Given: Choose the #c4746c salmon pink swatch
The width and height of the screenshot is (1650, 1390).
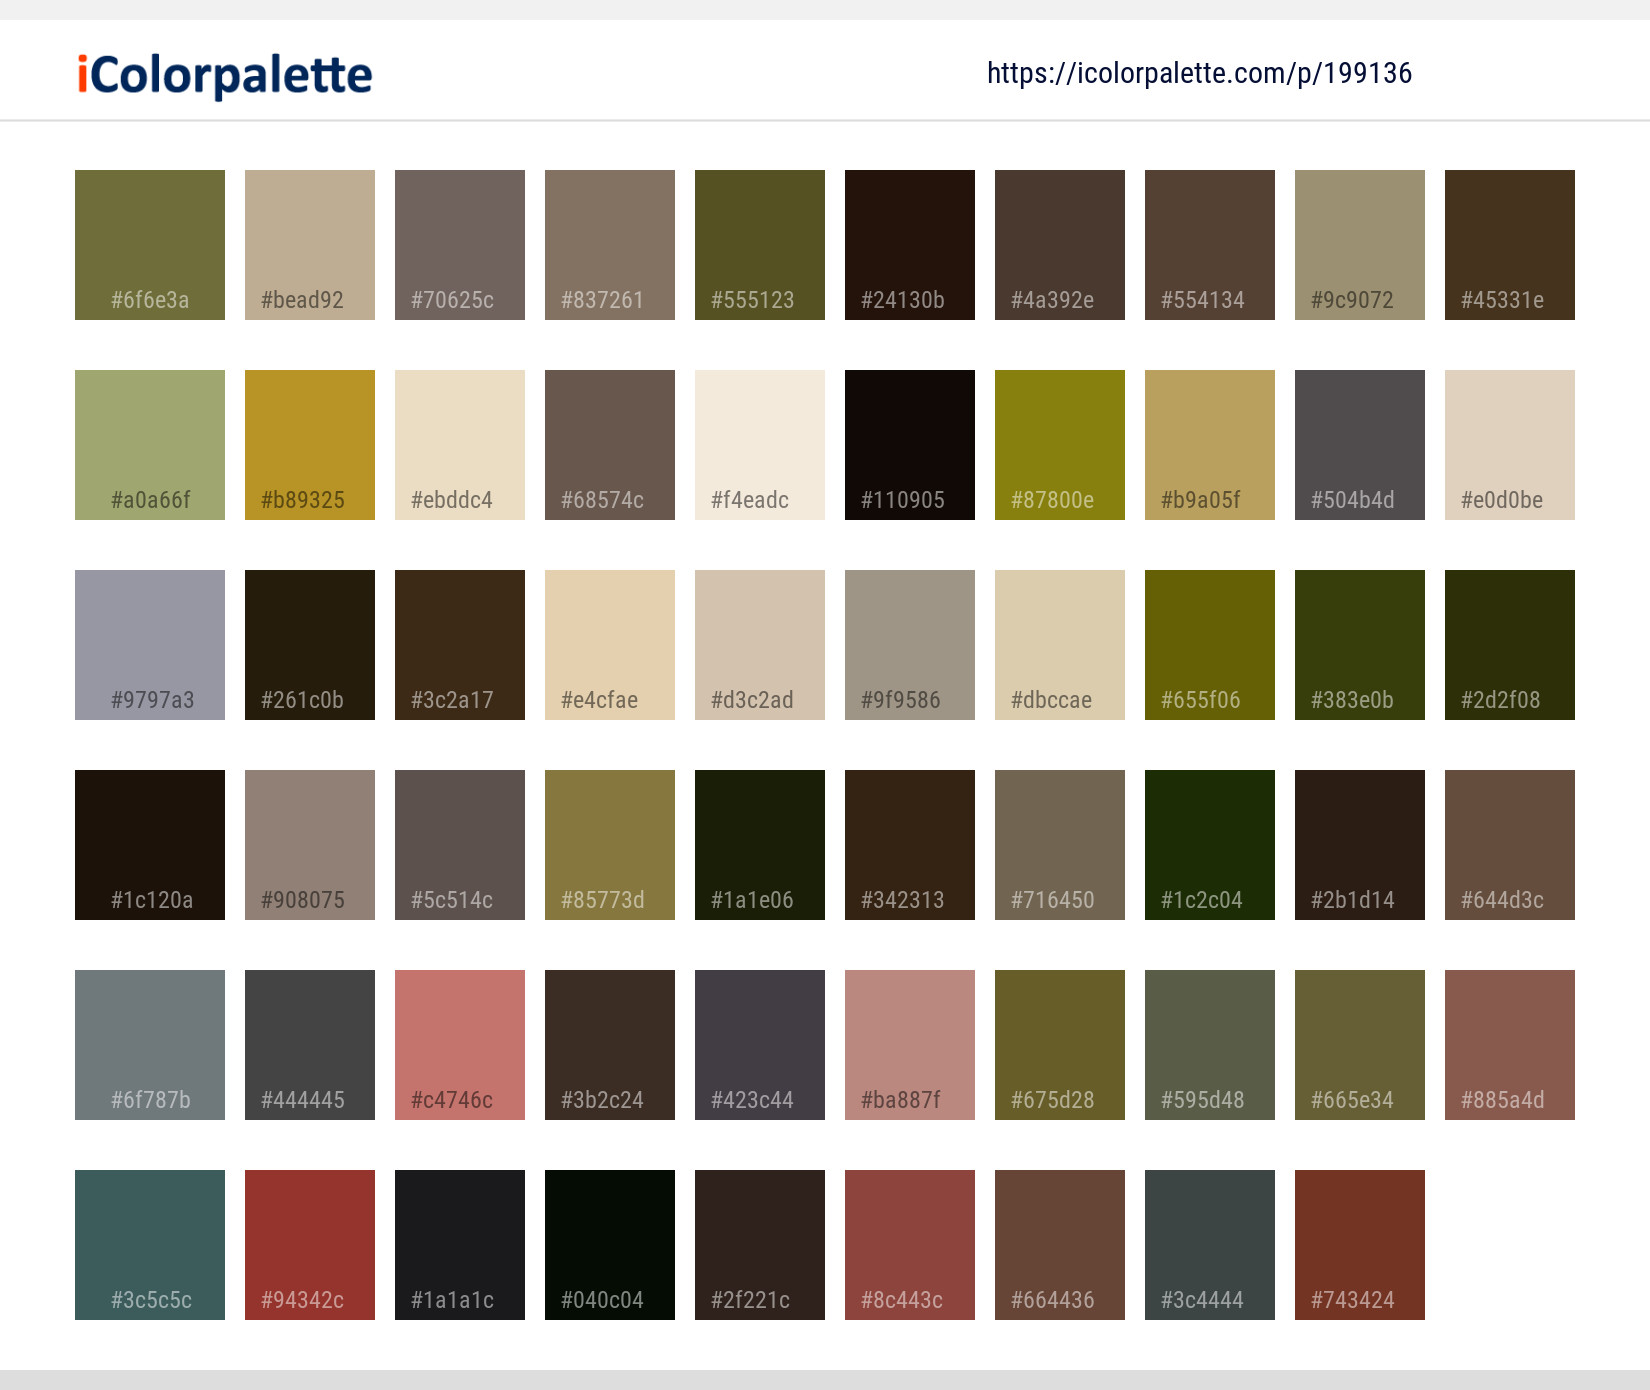Looking at the screenshot, I should 460,1045.
